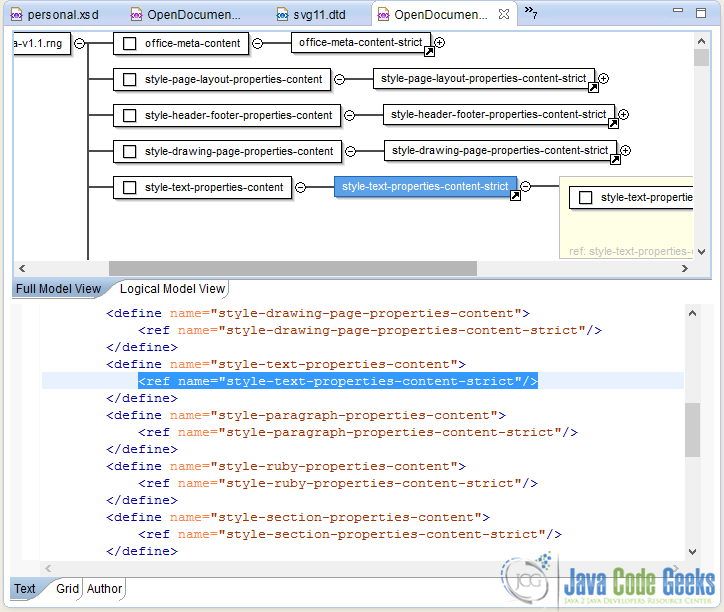Select style-drawing-page-properties-content-strict node
The width and height of the screenshot is (724, 612).
pos(500,151)
